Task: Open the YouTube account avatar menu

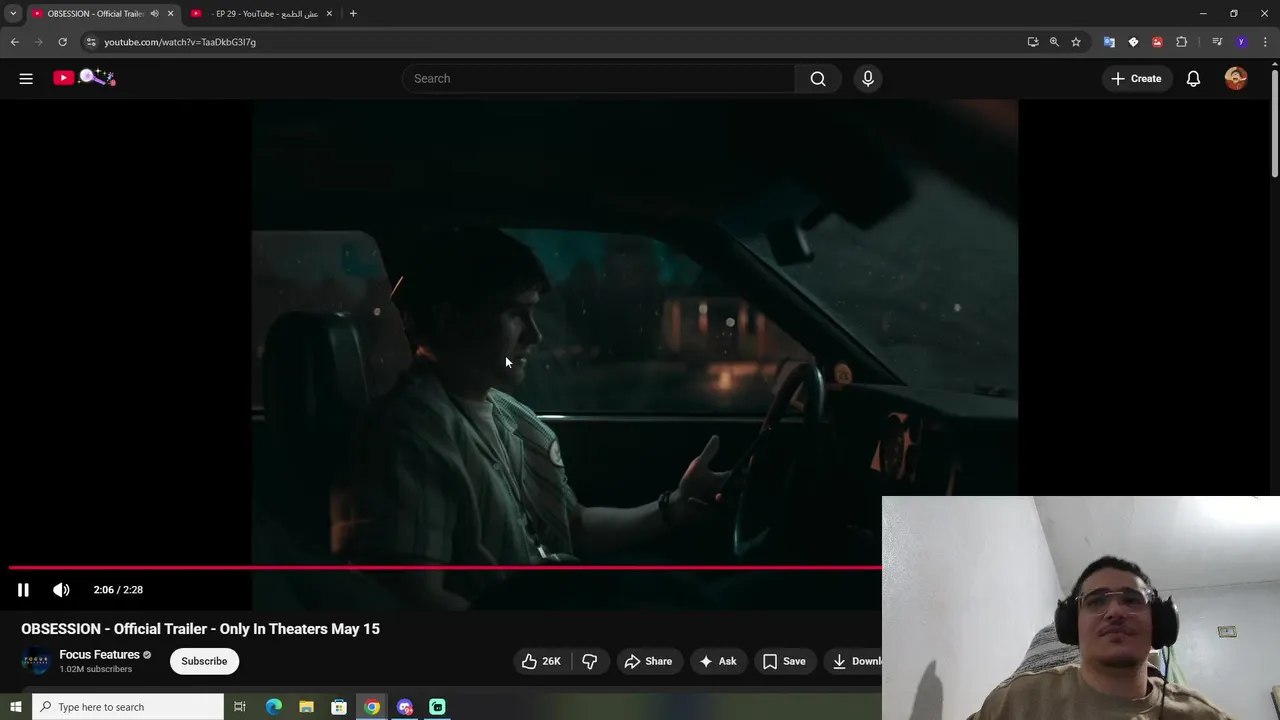Action: click(x=1236, y=78)
